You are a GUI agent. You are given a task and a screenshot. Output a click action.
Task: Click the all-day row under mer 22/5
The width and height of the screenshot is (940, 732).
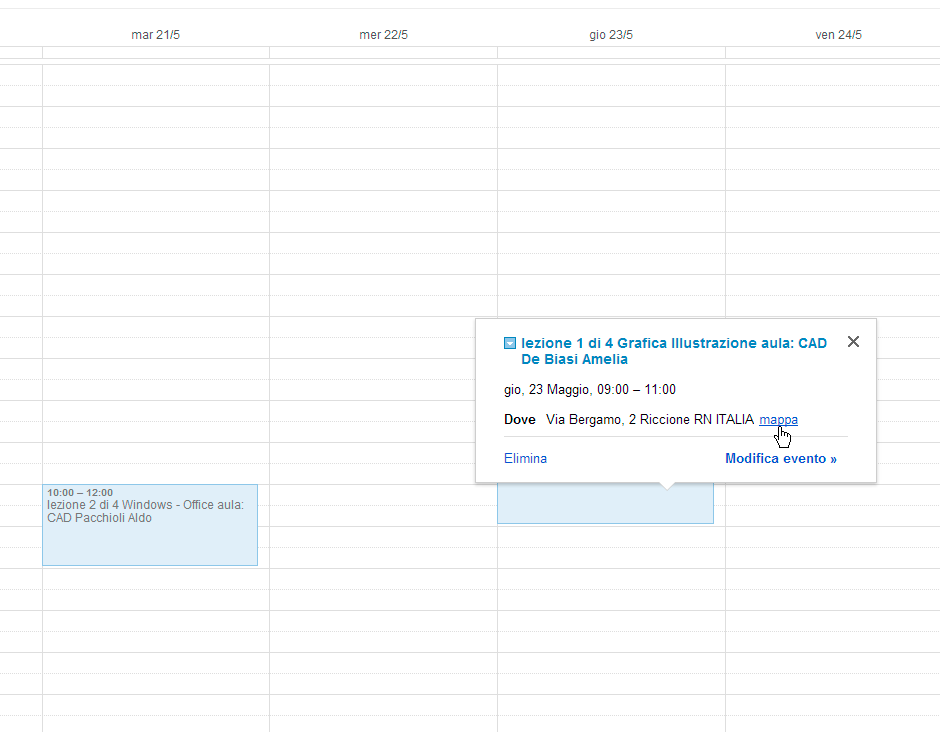(383, 53)
